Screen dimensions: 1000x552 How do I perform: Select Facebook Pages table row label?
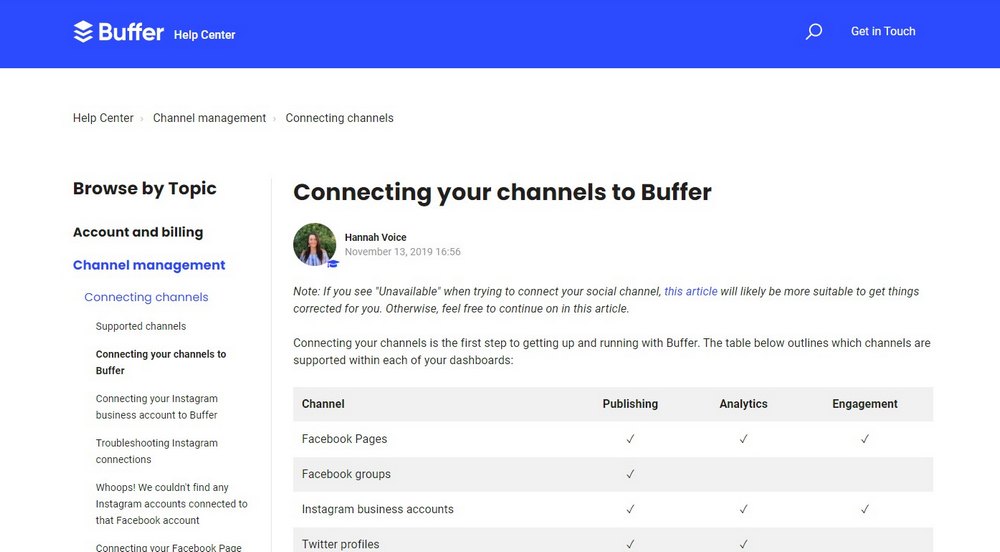pyautogui.click(x=344, y=439)
